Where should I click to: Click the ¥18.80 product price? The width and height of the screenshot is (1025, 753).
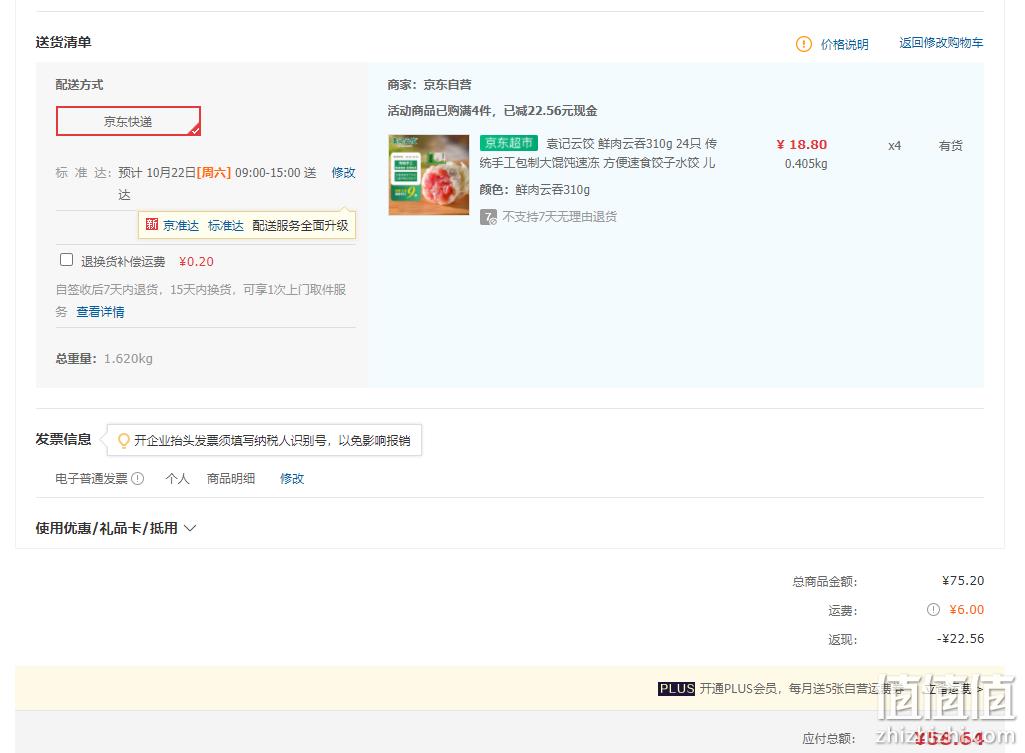[801, 144]
